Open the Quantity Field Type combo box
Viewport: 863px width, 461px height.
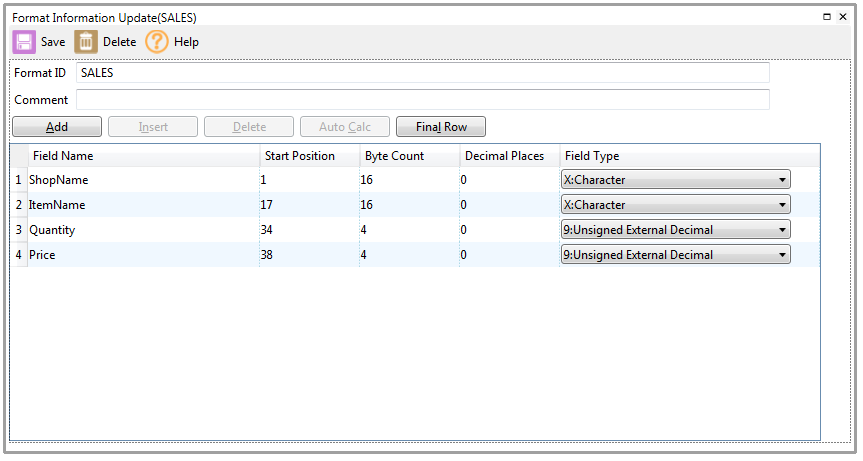tap(675, 230)
